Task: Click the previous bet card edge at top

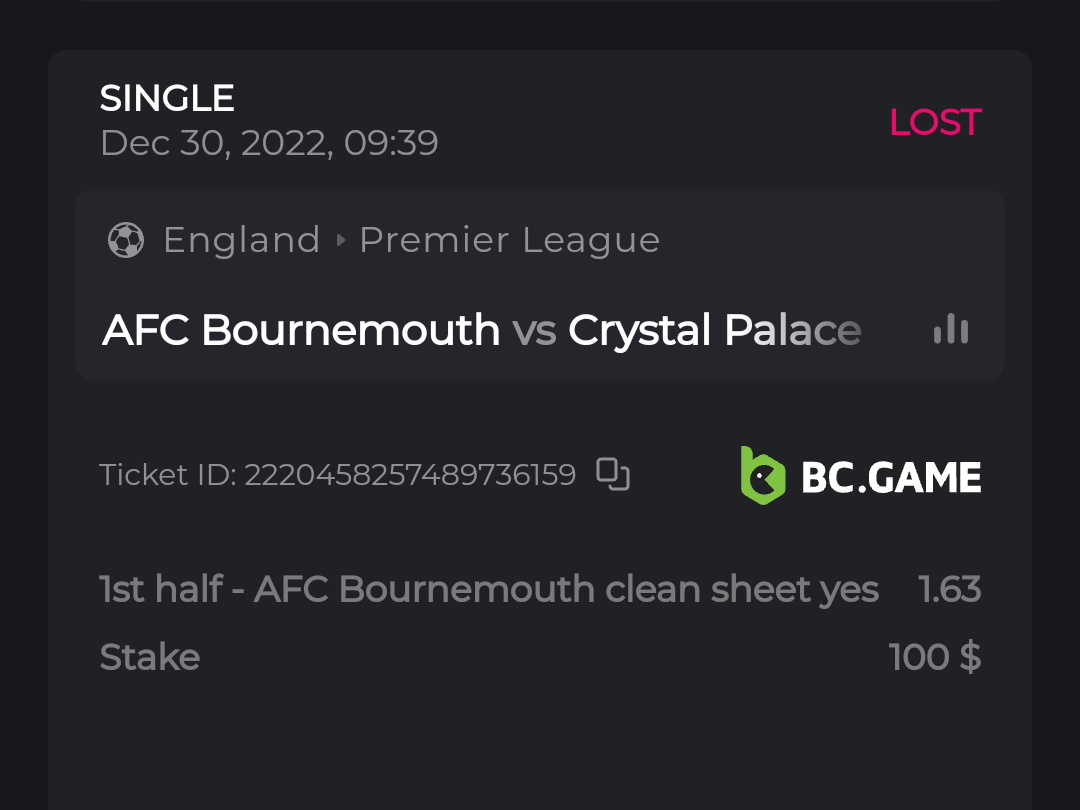Action: [x=540, y=2]
